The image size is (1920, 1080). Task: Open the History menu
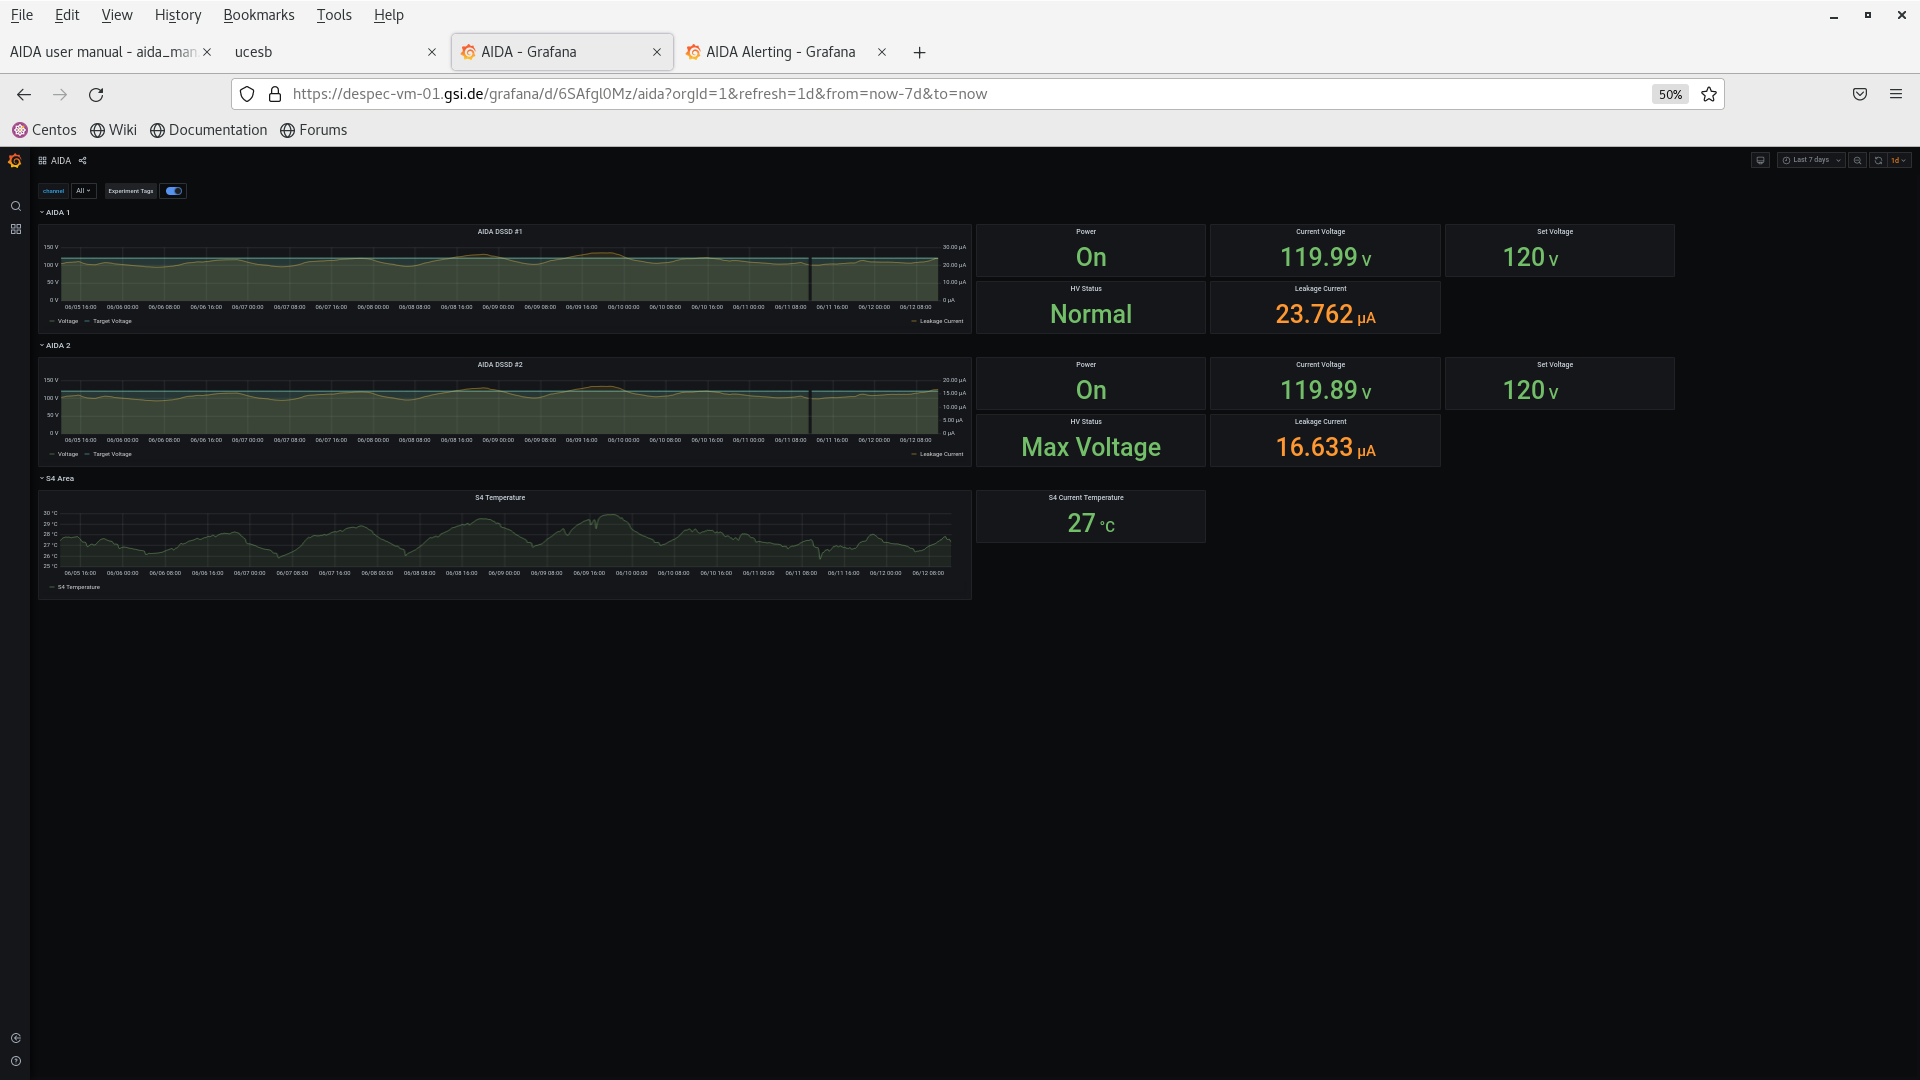click(177, 15)
